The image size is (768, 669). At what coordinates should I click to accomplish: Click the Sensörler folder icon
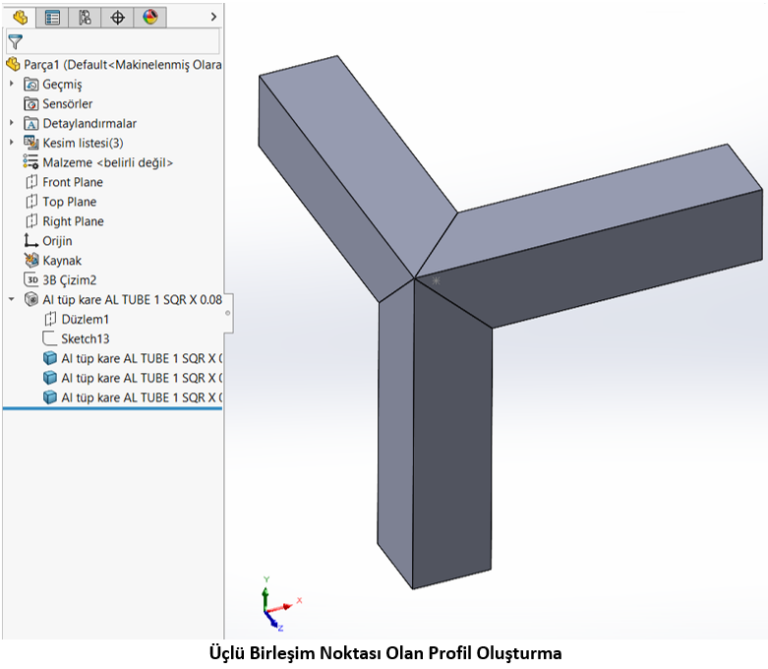pyautogui.click(x=31, y=104)
